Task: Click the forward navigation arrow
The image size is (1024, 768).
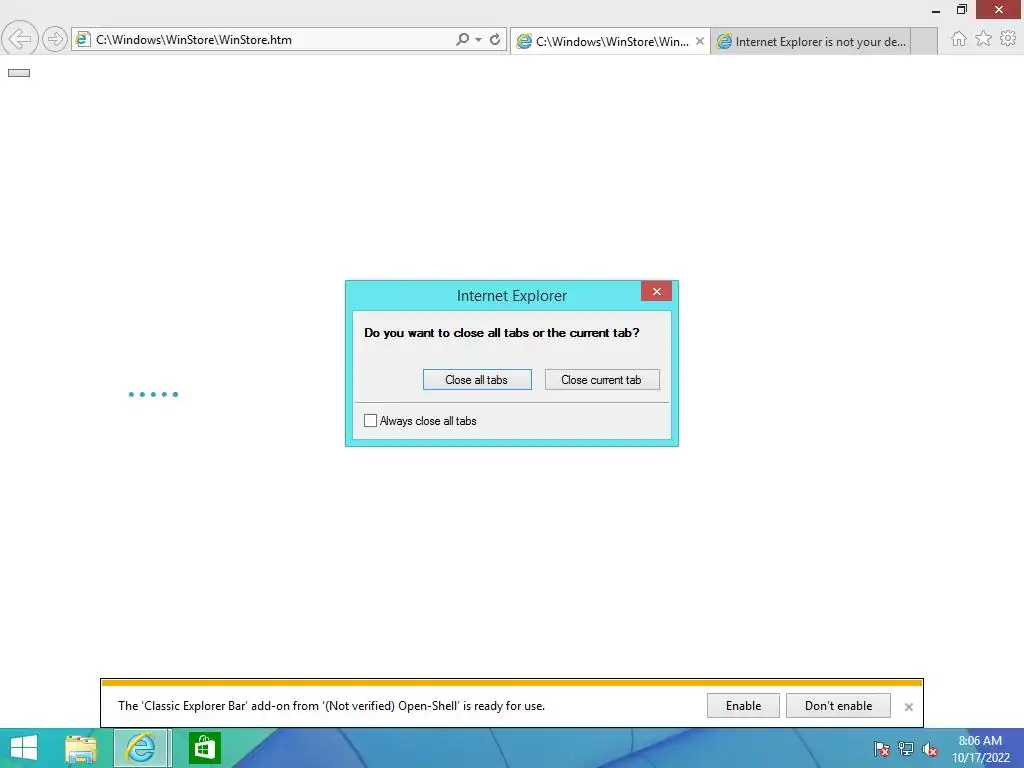Action: 55,39
